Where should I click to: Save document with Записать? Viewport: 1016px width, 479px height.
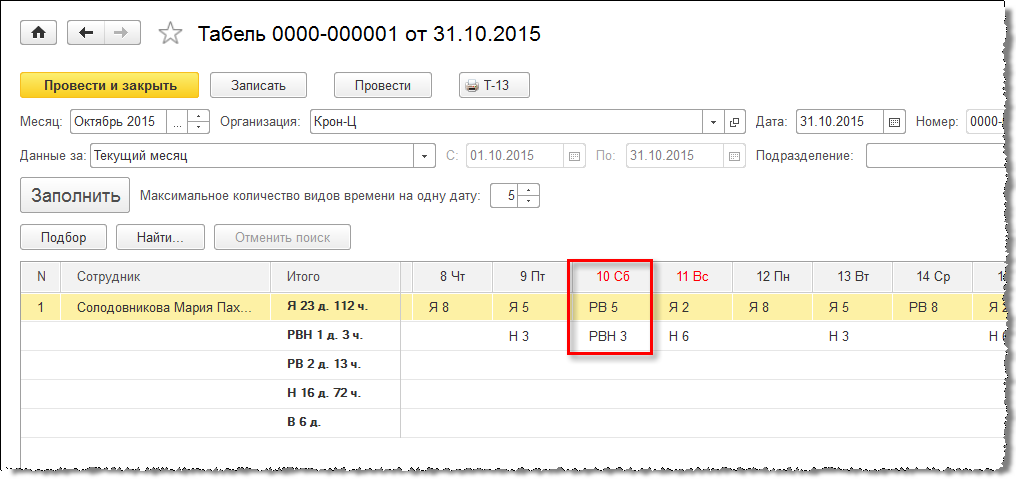pyautogui.click(x=259, y=86)
